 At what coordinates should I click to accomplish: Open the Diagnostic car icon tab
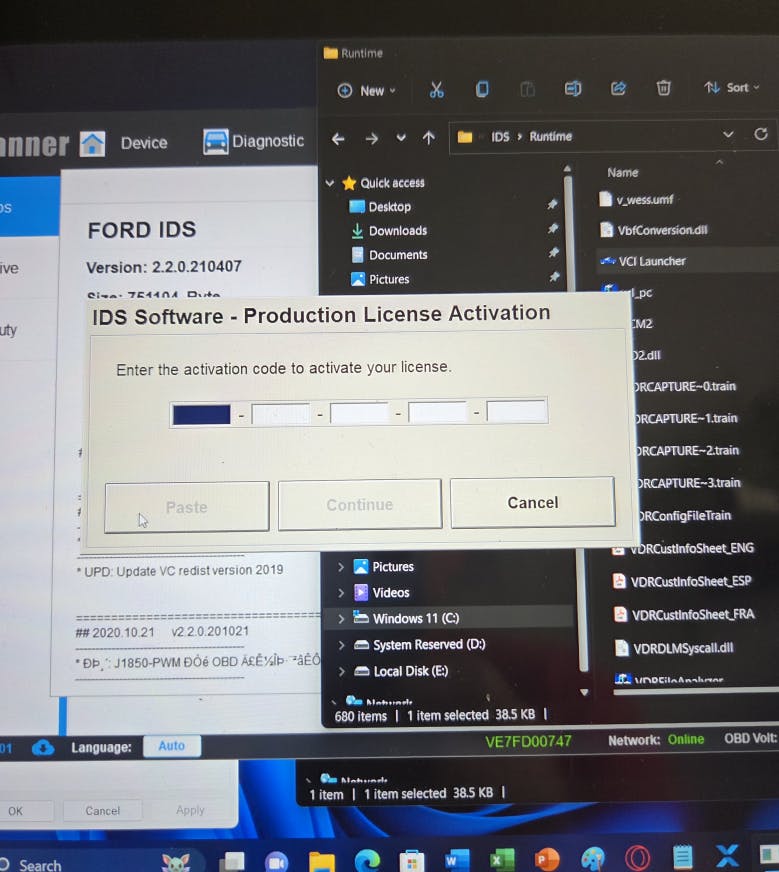254,142
